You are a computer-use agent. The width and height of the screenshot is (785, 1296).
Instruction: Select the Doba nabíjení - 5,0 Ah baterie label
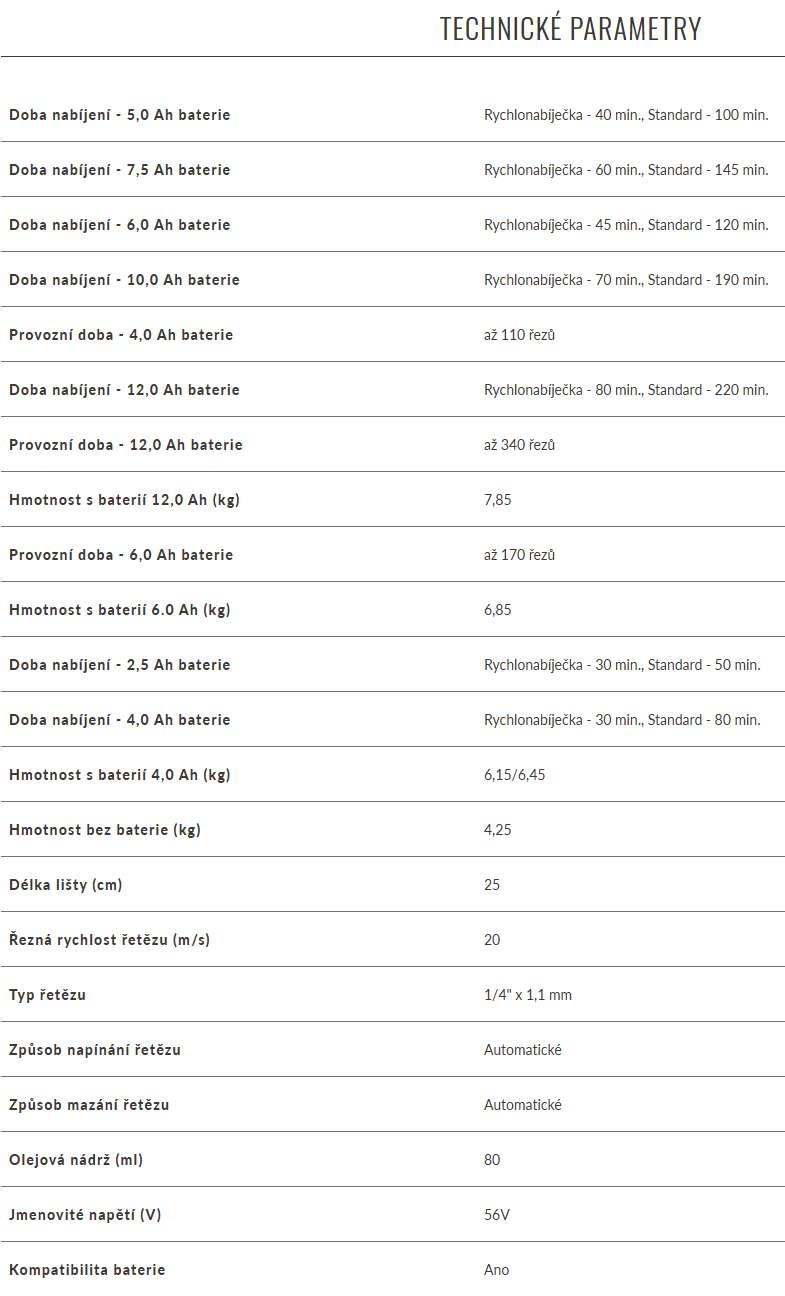pyautogui.click(x=120, y=115)
